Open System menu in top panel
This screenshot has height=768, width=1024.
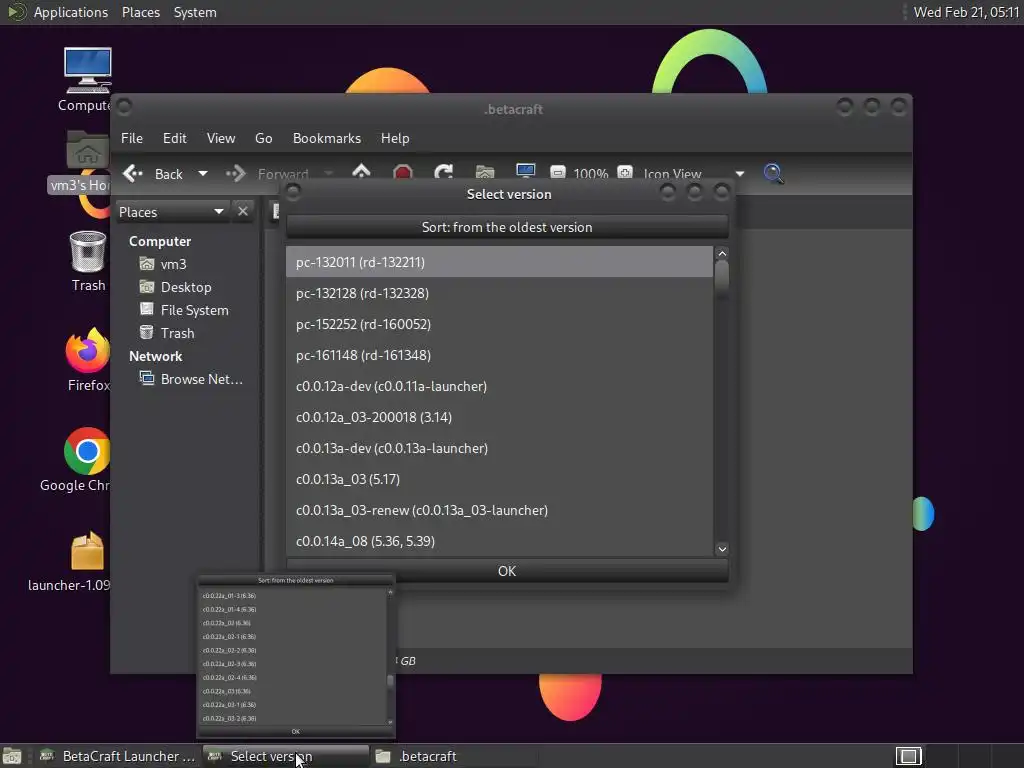point(195,12)
